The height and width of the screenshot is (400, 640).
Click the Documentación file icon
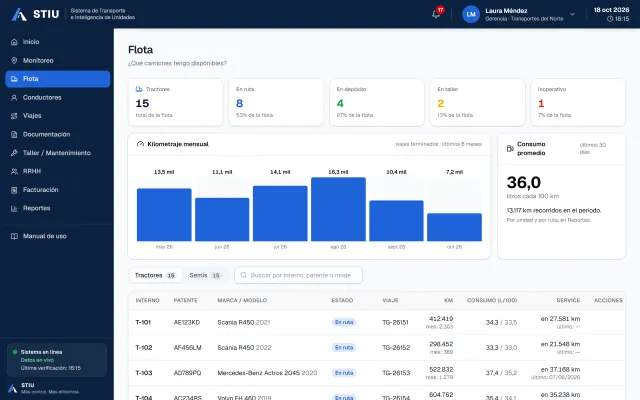coord(14,134)
